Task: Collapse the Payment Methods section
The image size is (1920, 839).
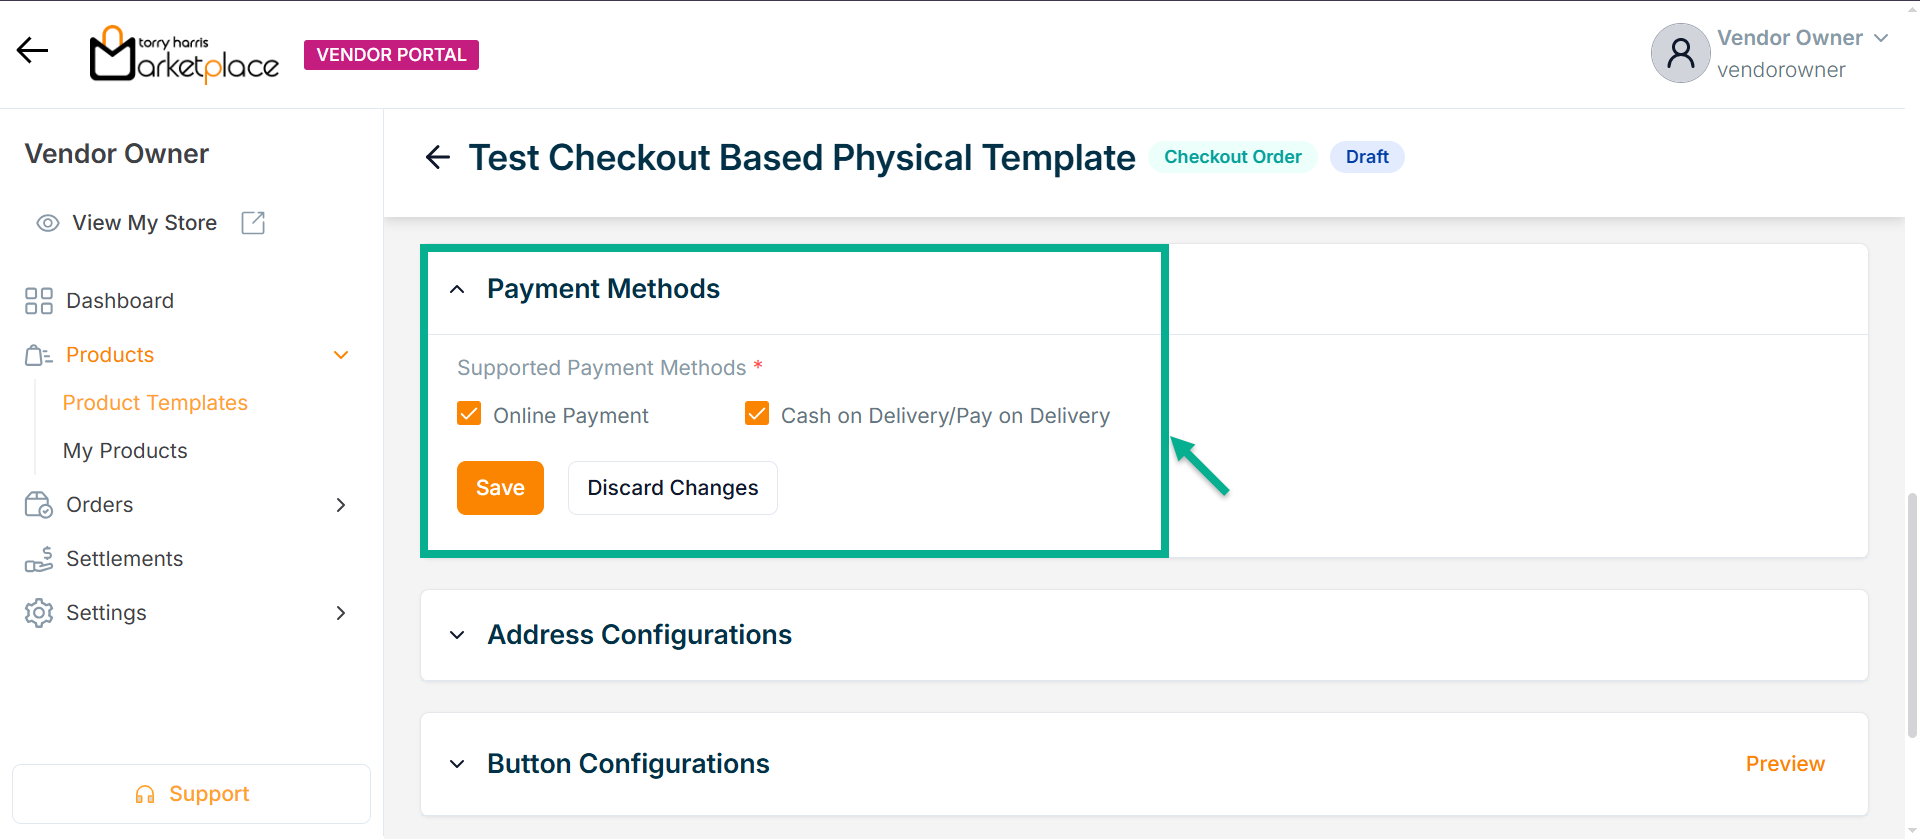Action: 457,290
